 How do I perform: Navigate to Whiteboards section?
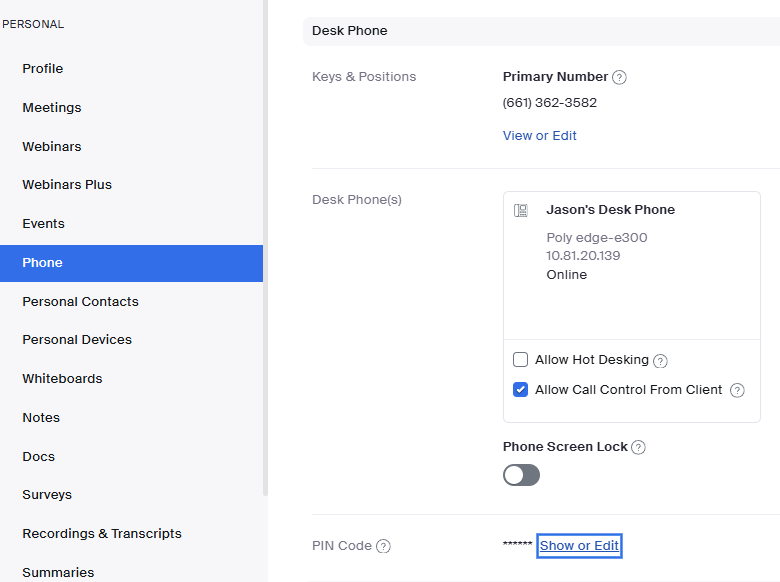tap(62, 379)
